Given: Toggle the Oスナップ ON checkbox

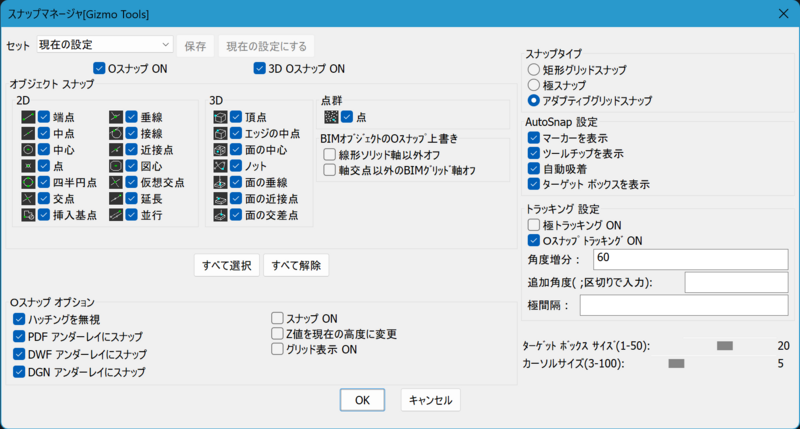Looking at the screenshot, I should click(99, 69).
